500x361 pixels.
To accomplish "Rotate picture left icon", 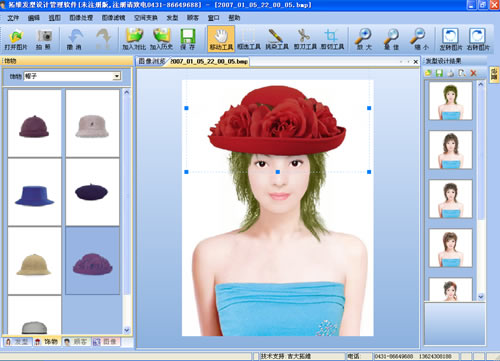I will pyautogui.click(x=450, y=39).
